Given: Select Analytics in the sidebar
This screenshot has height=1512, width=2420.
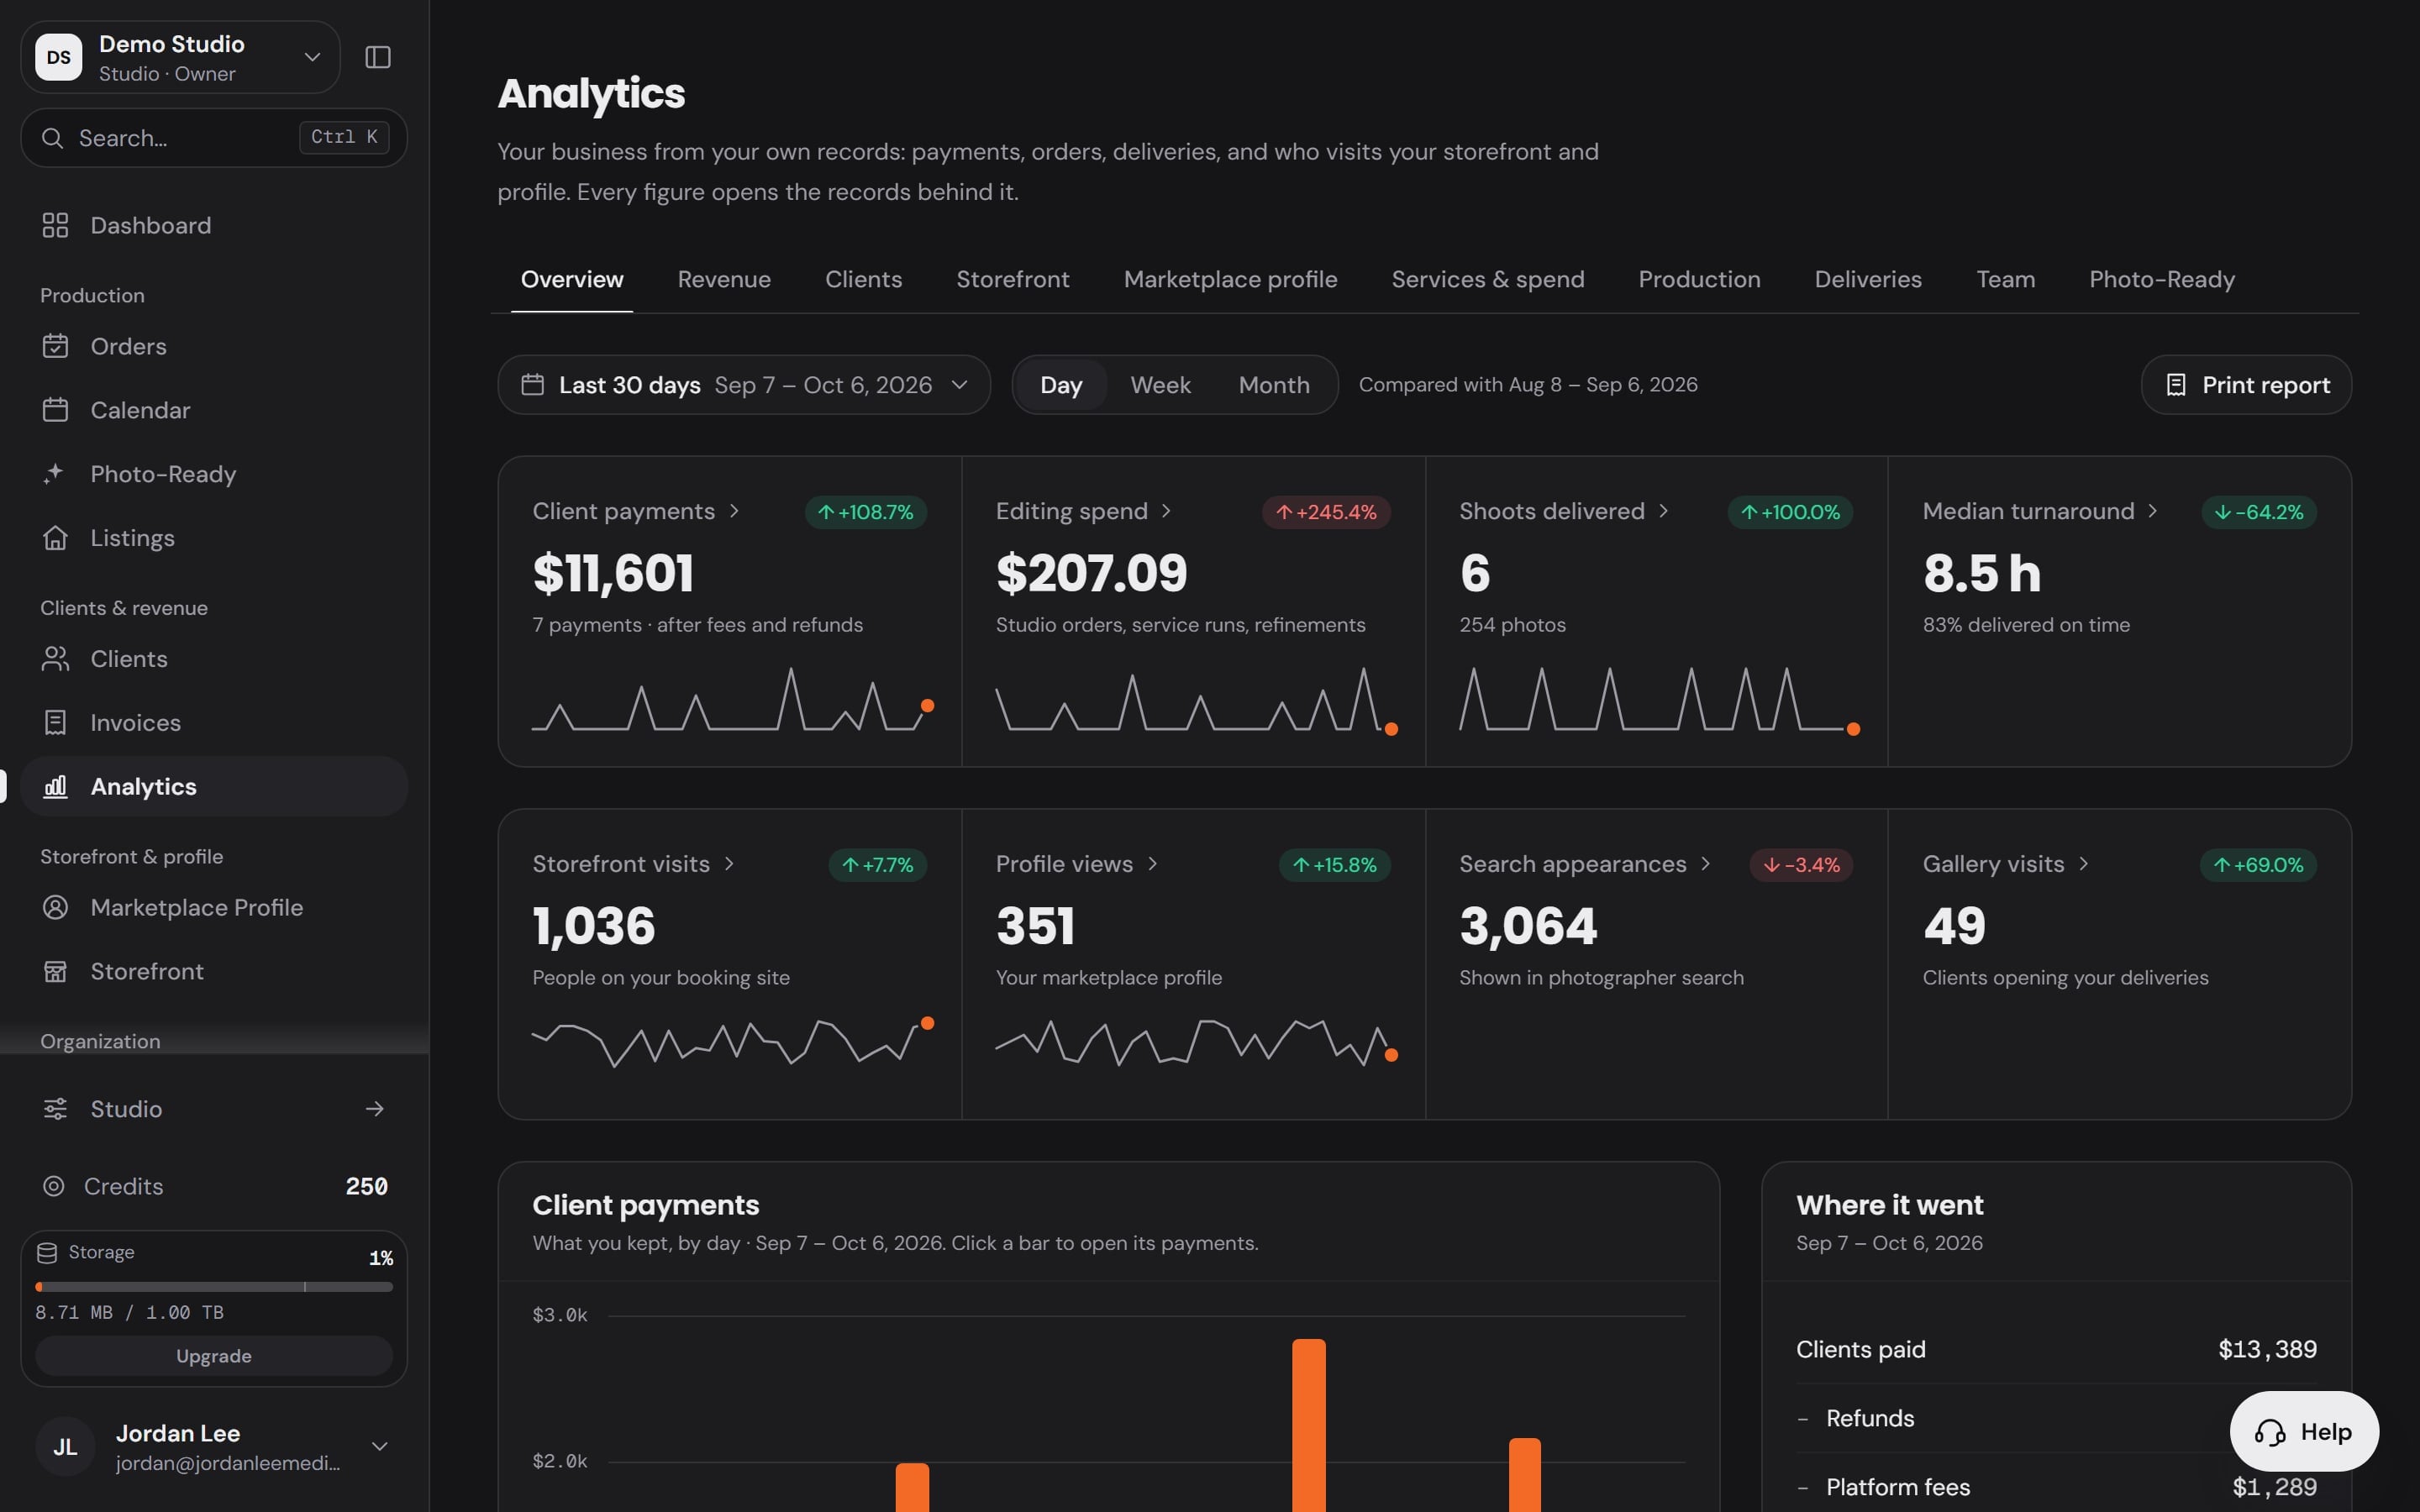Looking at the screenshot, I should point(214,787).
